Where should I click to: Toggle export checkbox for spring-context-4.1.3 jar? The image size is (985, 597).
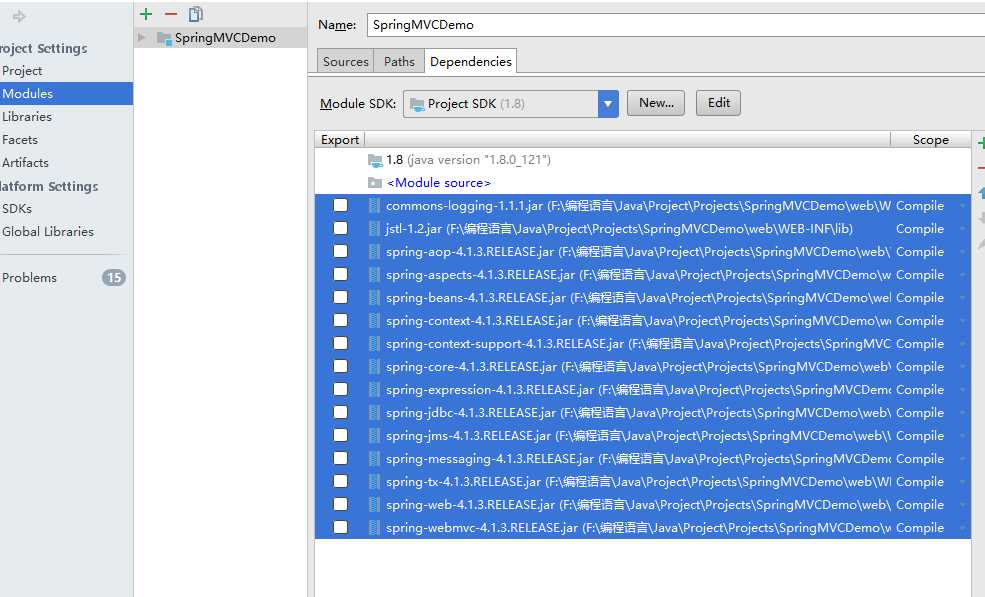(x=340, y=320)
